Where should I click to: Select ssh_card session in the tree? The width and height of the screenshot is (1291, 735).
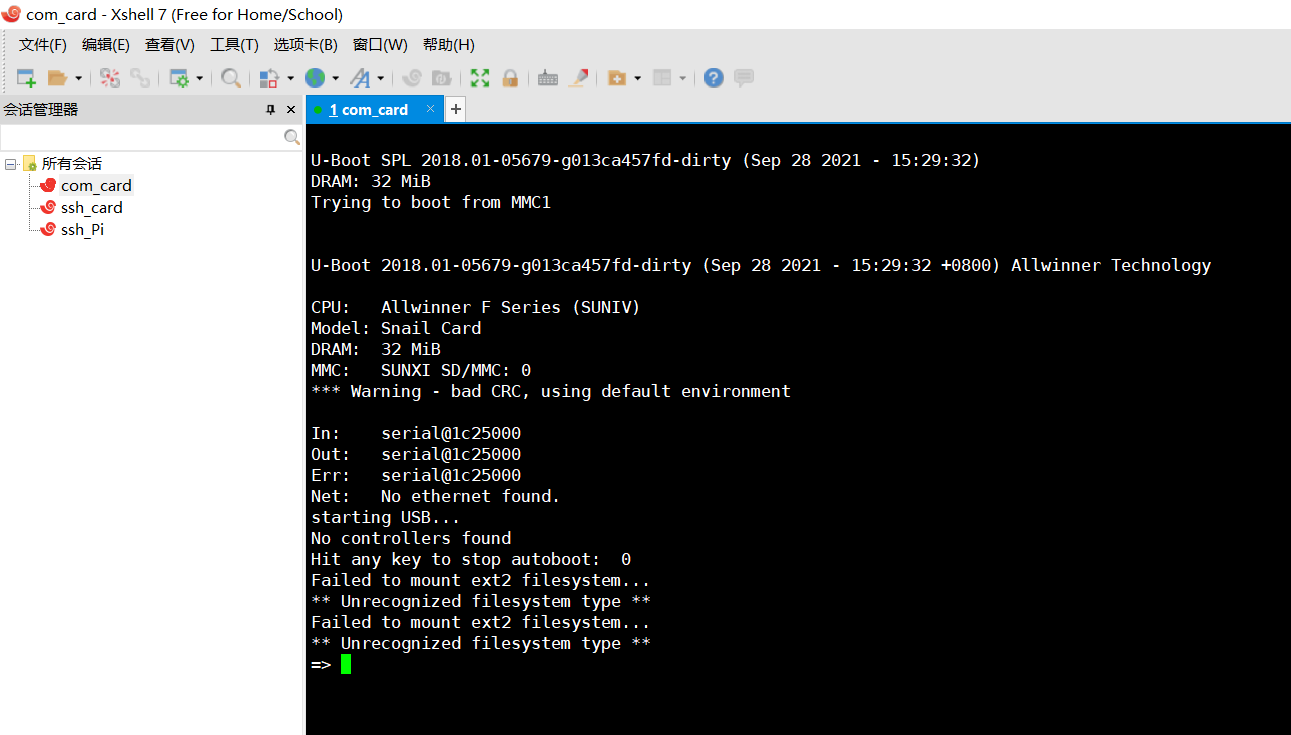pos(91,208)
